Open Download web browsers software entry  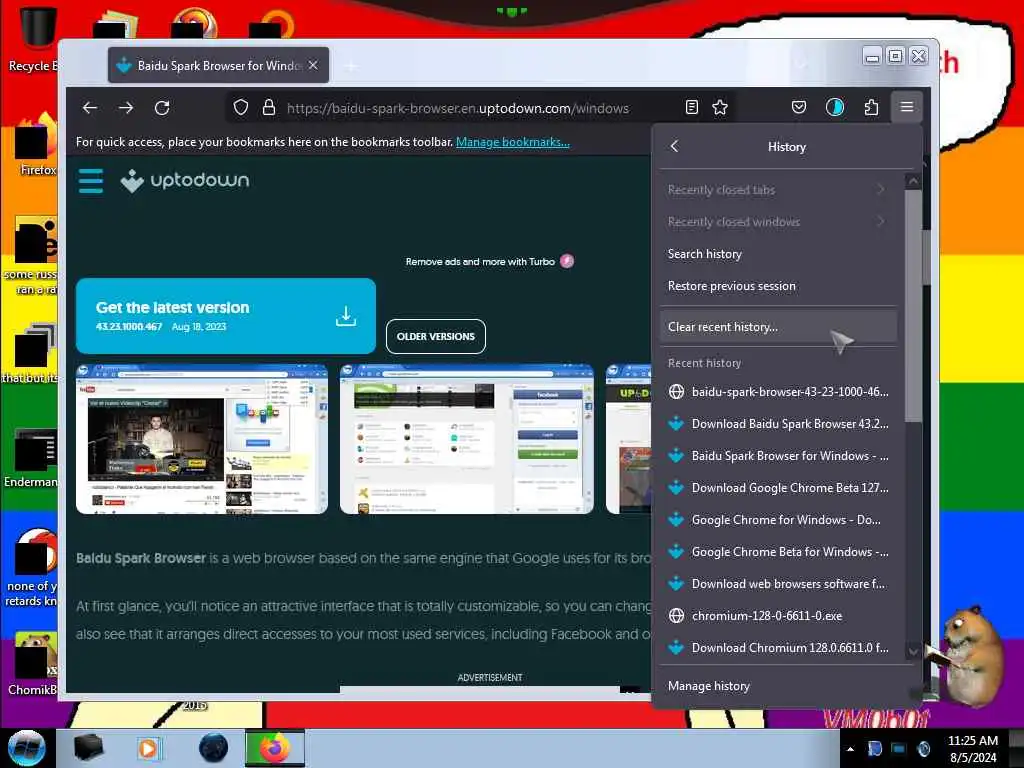pos(778,584)
